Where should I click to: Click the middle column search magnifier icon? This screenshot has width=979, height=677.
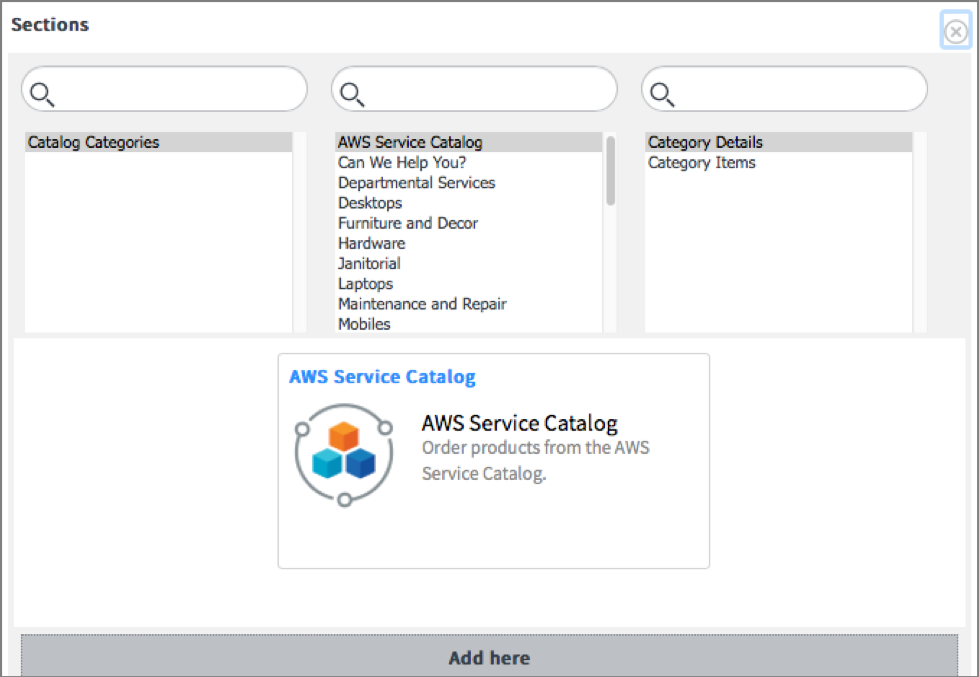[352, 94]
